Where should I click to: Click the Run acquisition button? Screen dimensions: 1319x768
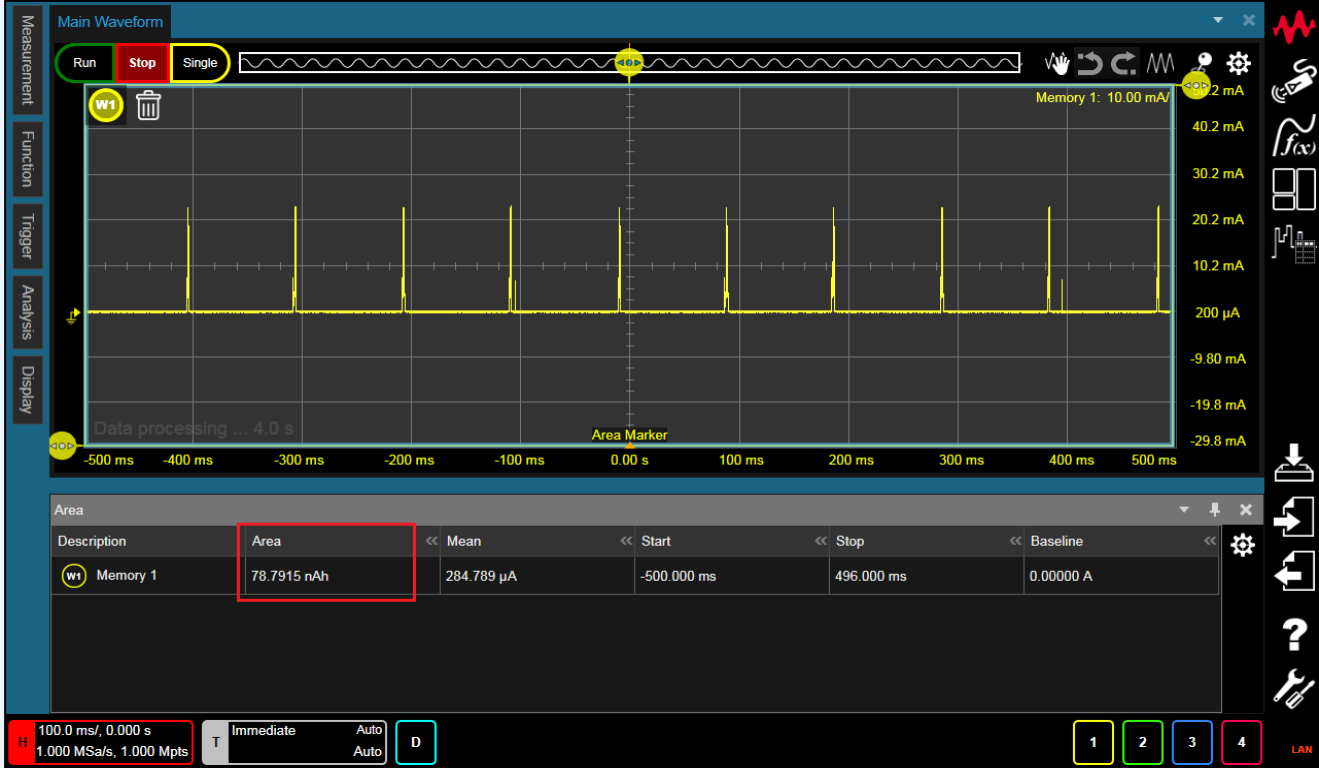point(85,63)
